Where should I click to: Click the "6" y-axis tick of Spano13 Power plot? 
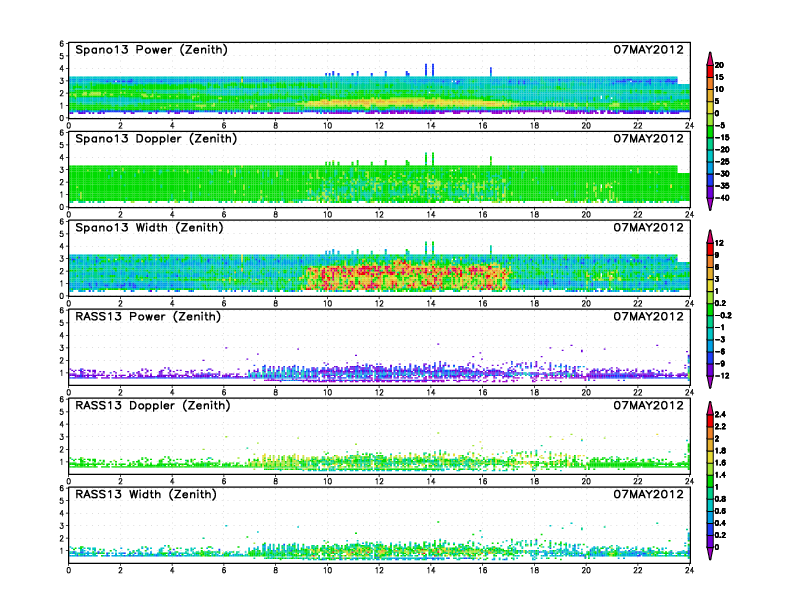click(62, 43)
